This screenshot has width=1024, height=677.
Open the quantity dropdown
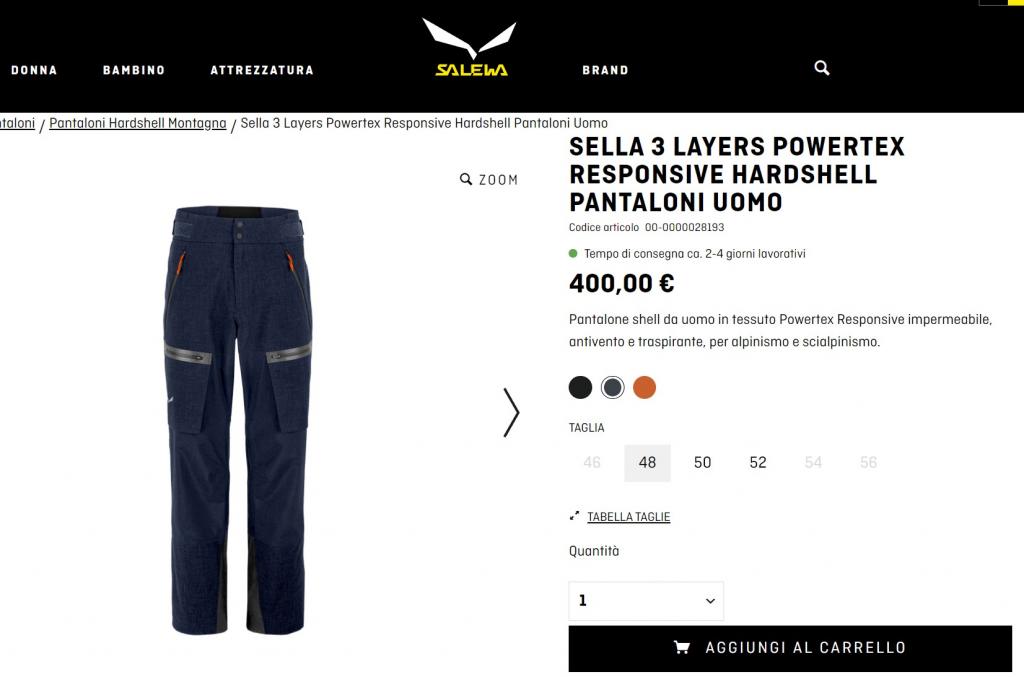646,601
